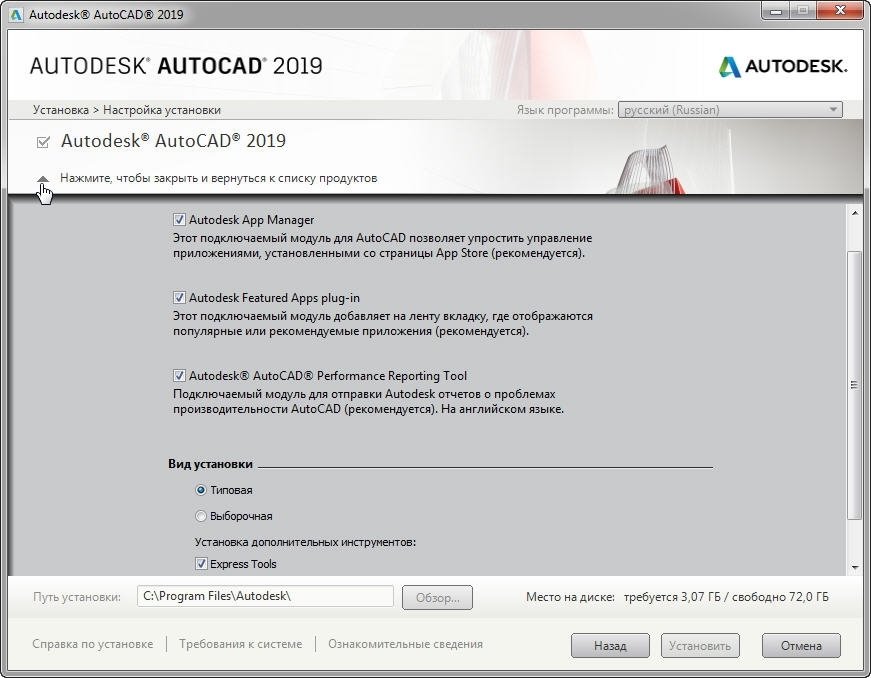Click the Обзор... browse button

437,597
